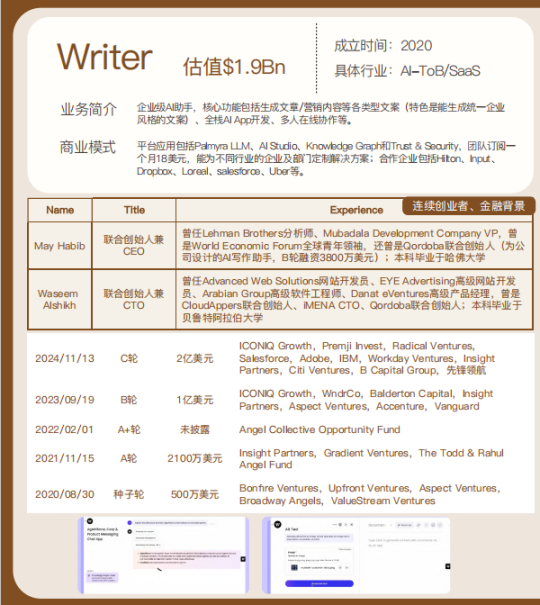Open the Document dropdown in editor toolbar
This screenshot has width=540, height=605.
click(380, 525)
